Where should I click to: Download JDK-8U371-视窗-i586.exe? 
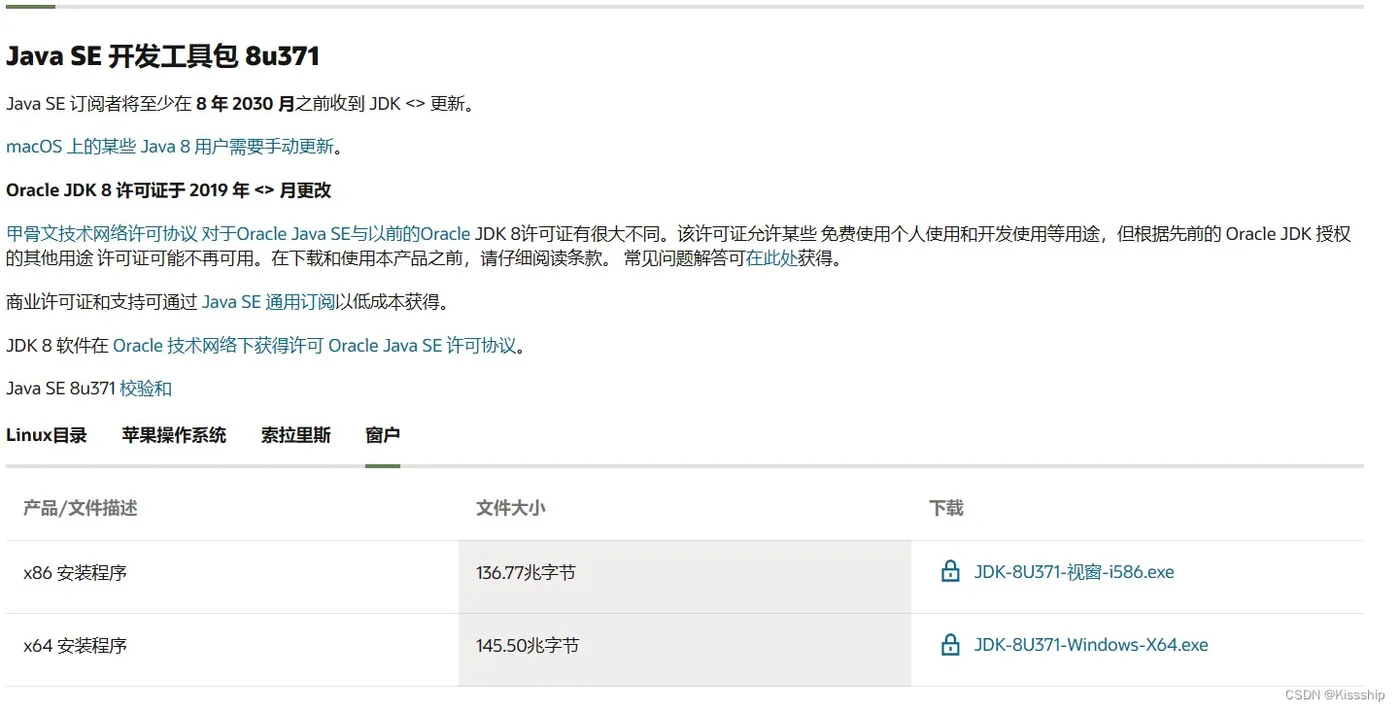tap(1074, 573)
